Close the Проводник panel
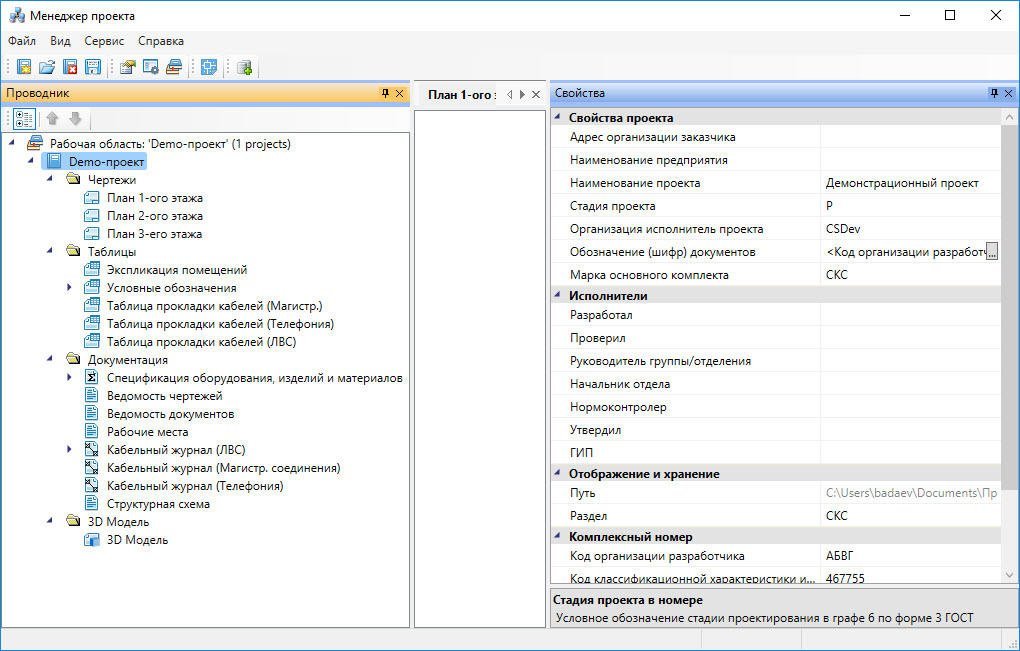Image resolution: width=1020 pixels, height=651 pixels. click(400, 93)
